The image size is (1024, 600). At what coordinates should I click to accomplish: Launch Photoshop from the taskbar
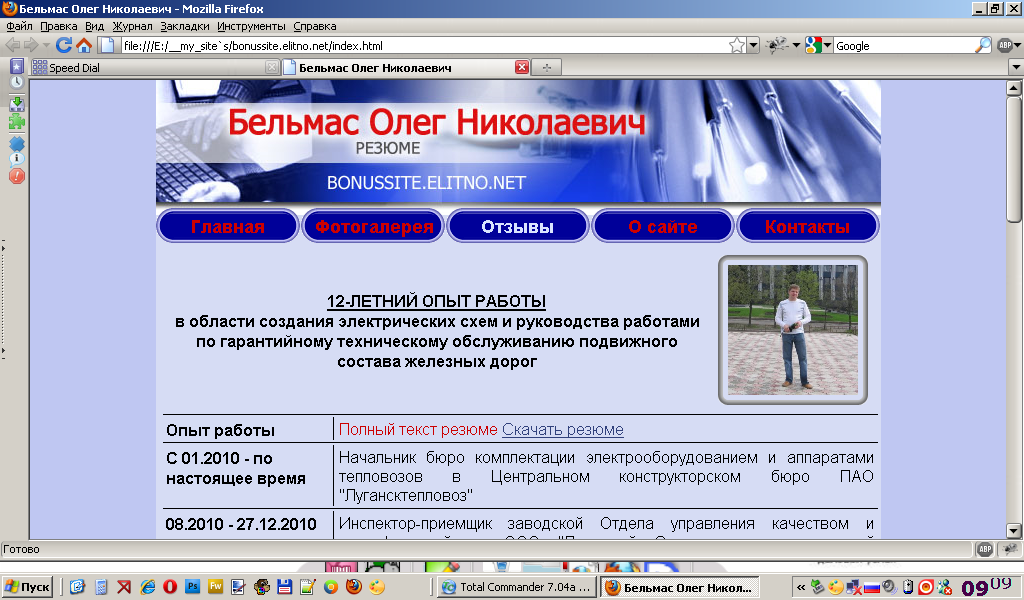click(x=193, y=586)
